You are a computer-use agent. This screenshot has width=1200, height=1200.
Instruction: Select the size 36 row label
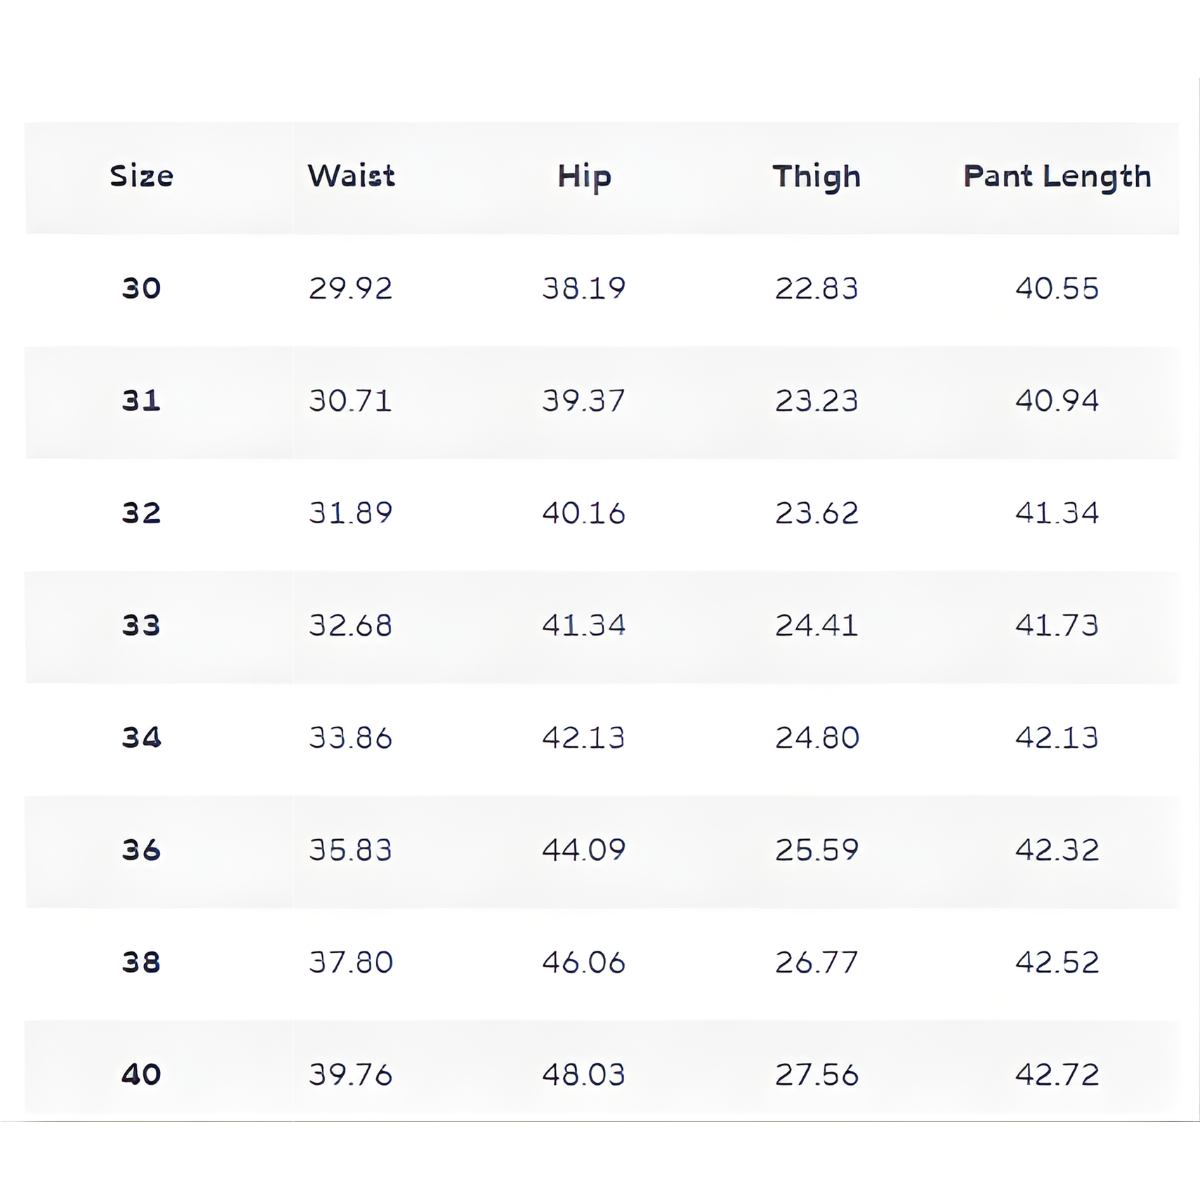point(141,850)
